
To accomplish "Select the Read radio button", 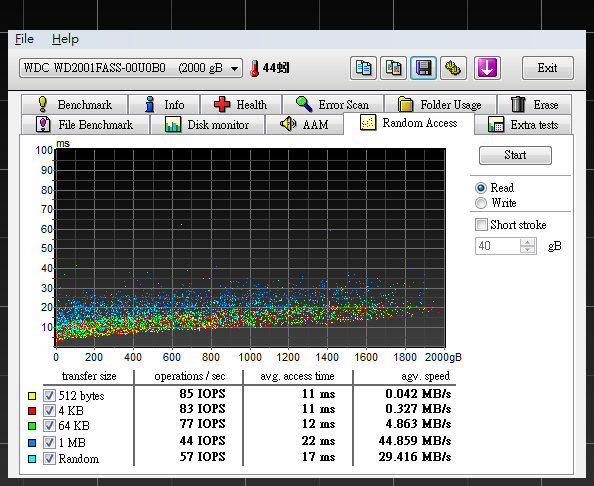I will pyautogui.click(x=481, y=188).
